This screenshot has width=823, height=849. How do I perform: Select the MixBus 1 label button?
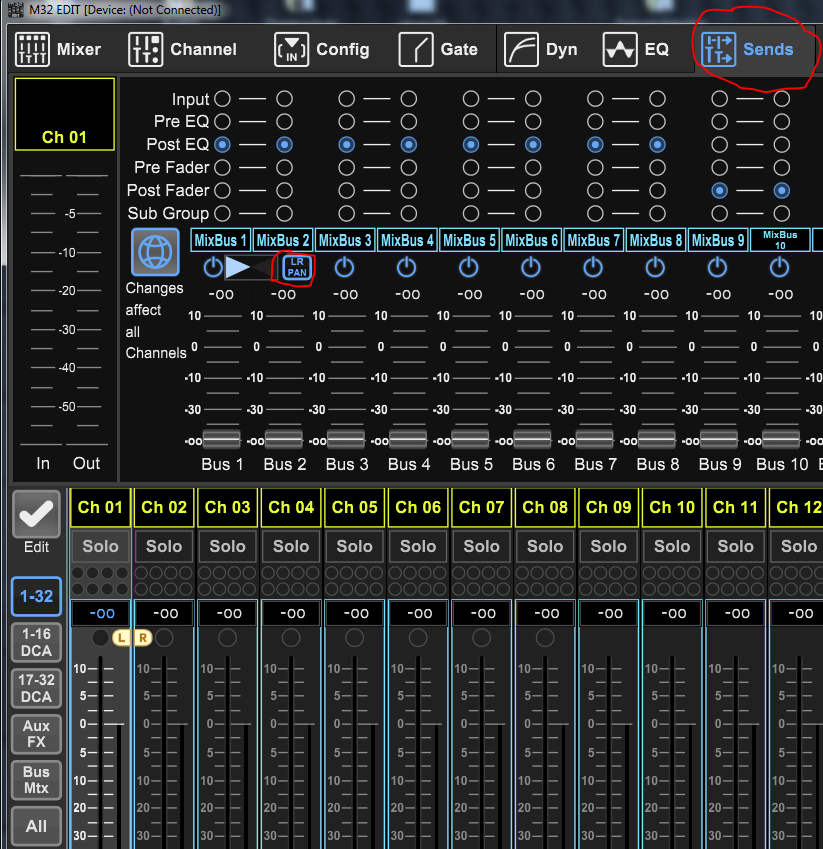click(221, 240)
